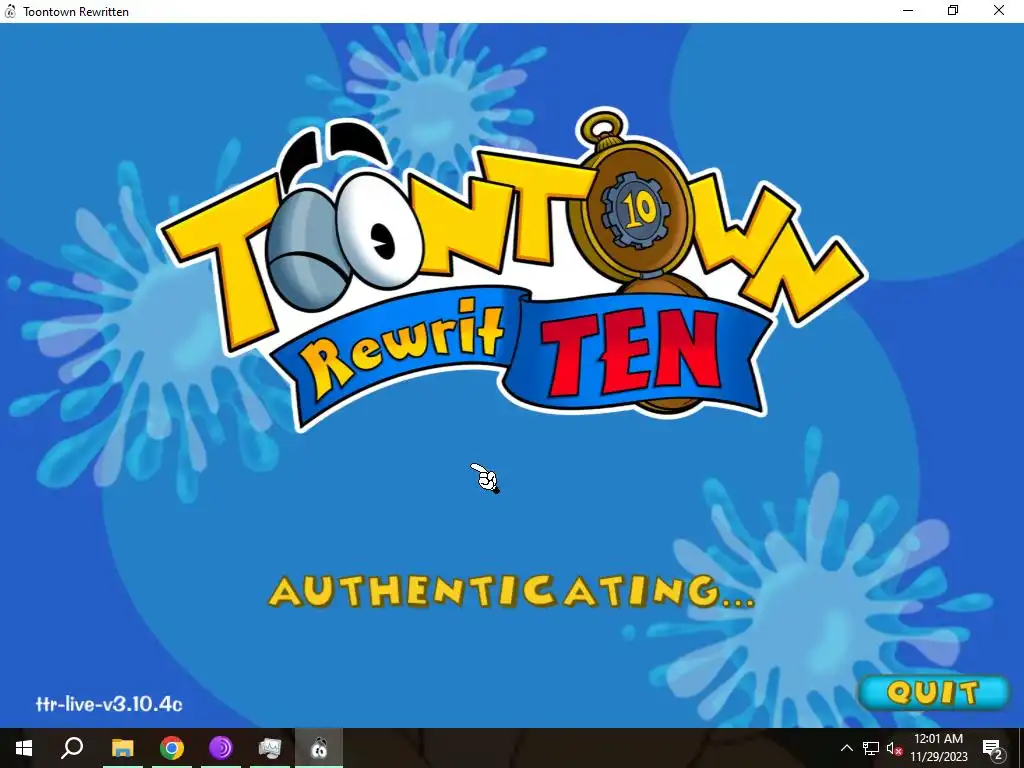Open taskbar search magnifier
The height and width of the screenshot is (768, 1024).
coord(72,748)
